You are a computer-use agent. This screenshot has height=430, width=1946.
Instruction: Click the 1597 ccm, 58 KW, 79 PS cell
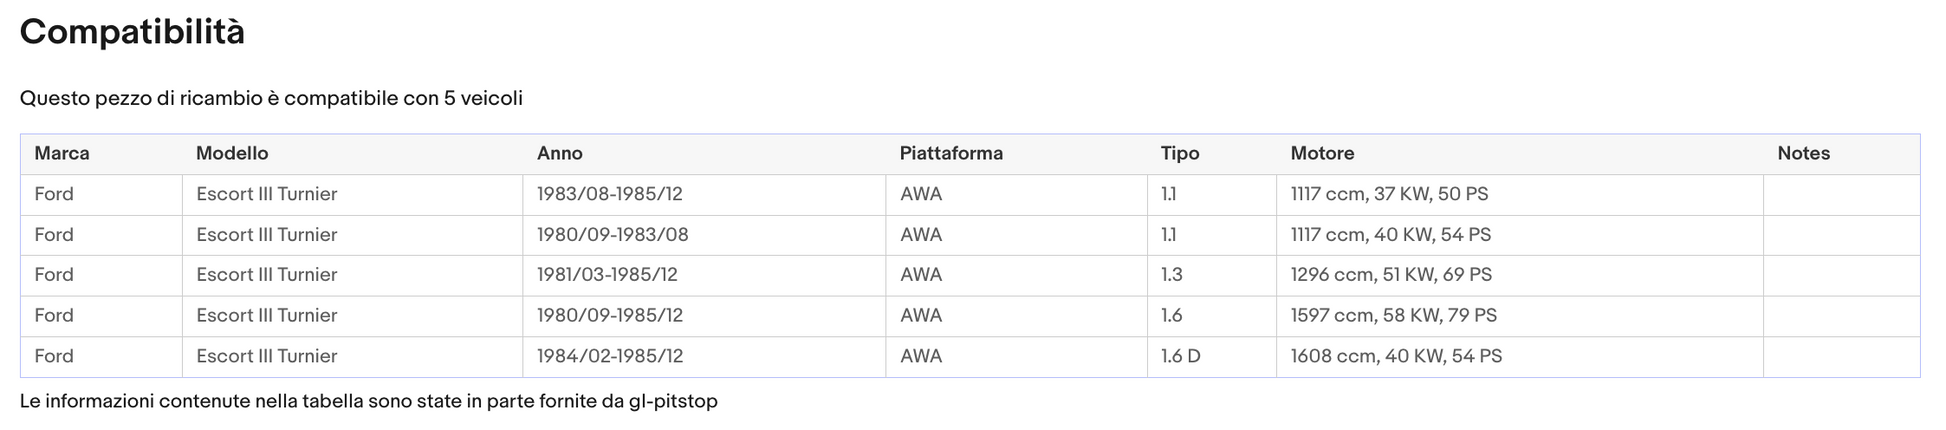[1519, 316]
